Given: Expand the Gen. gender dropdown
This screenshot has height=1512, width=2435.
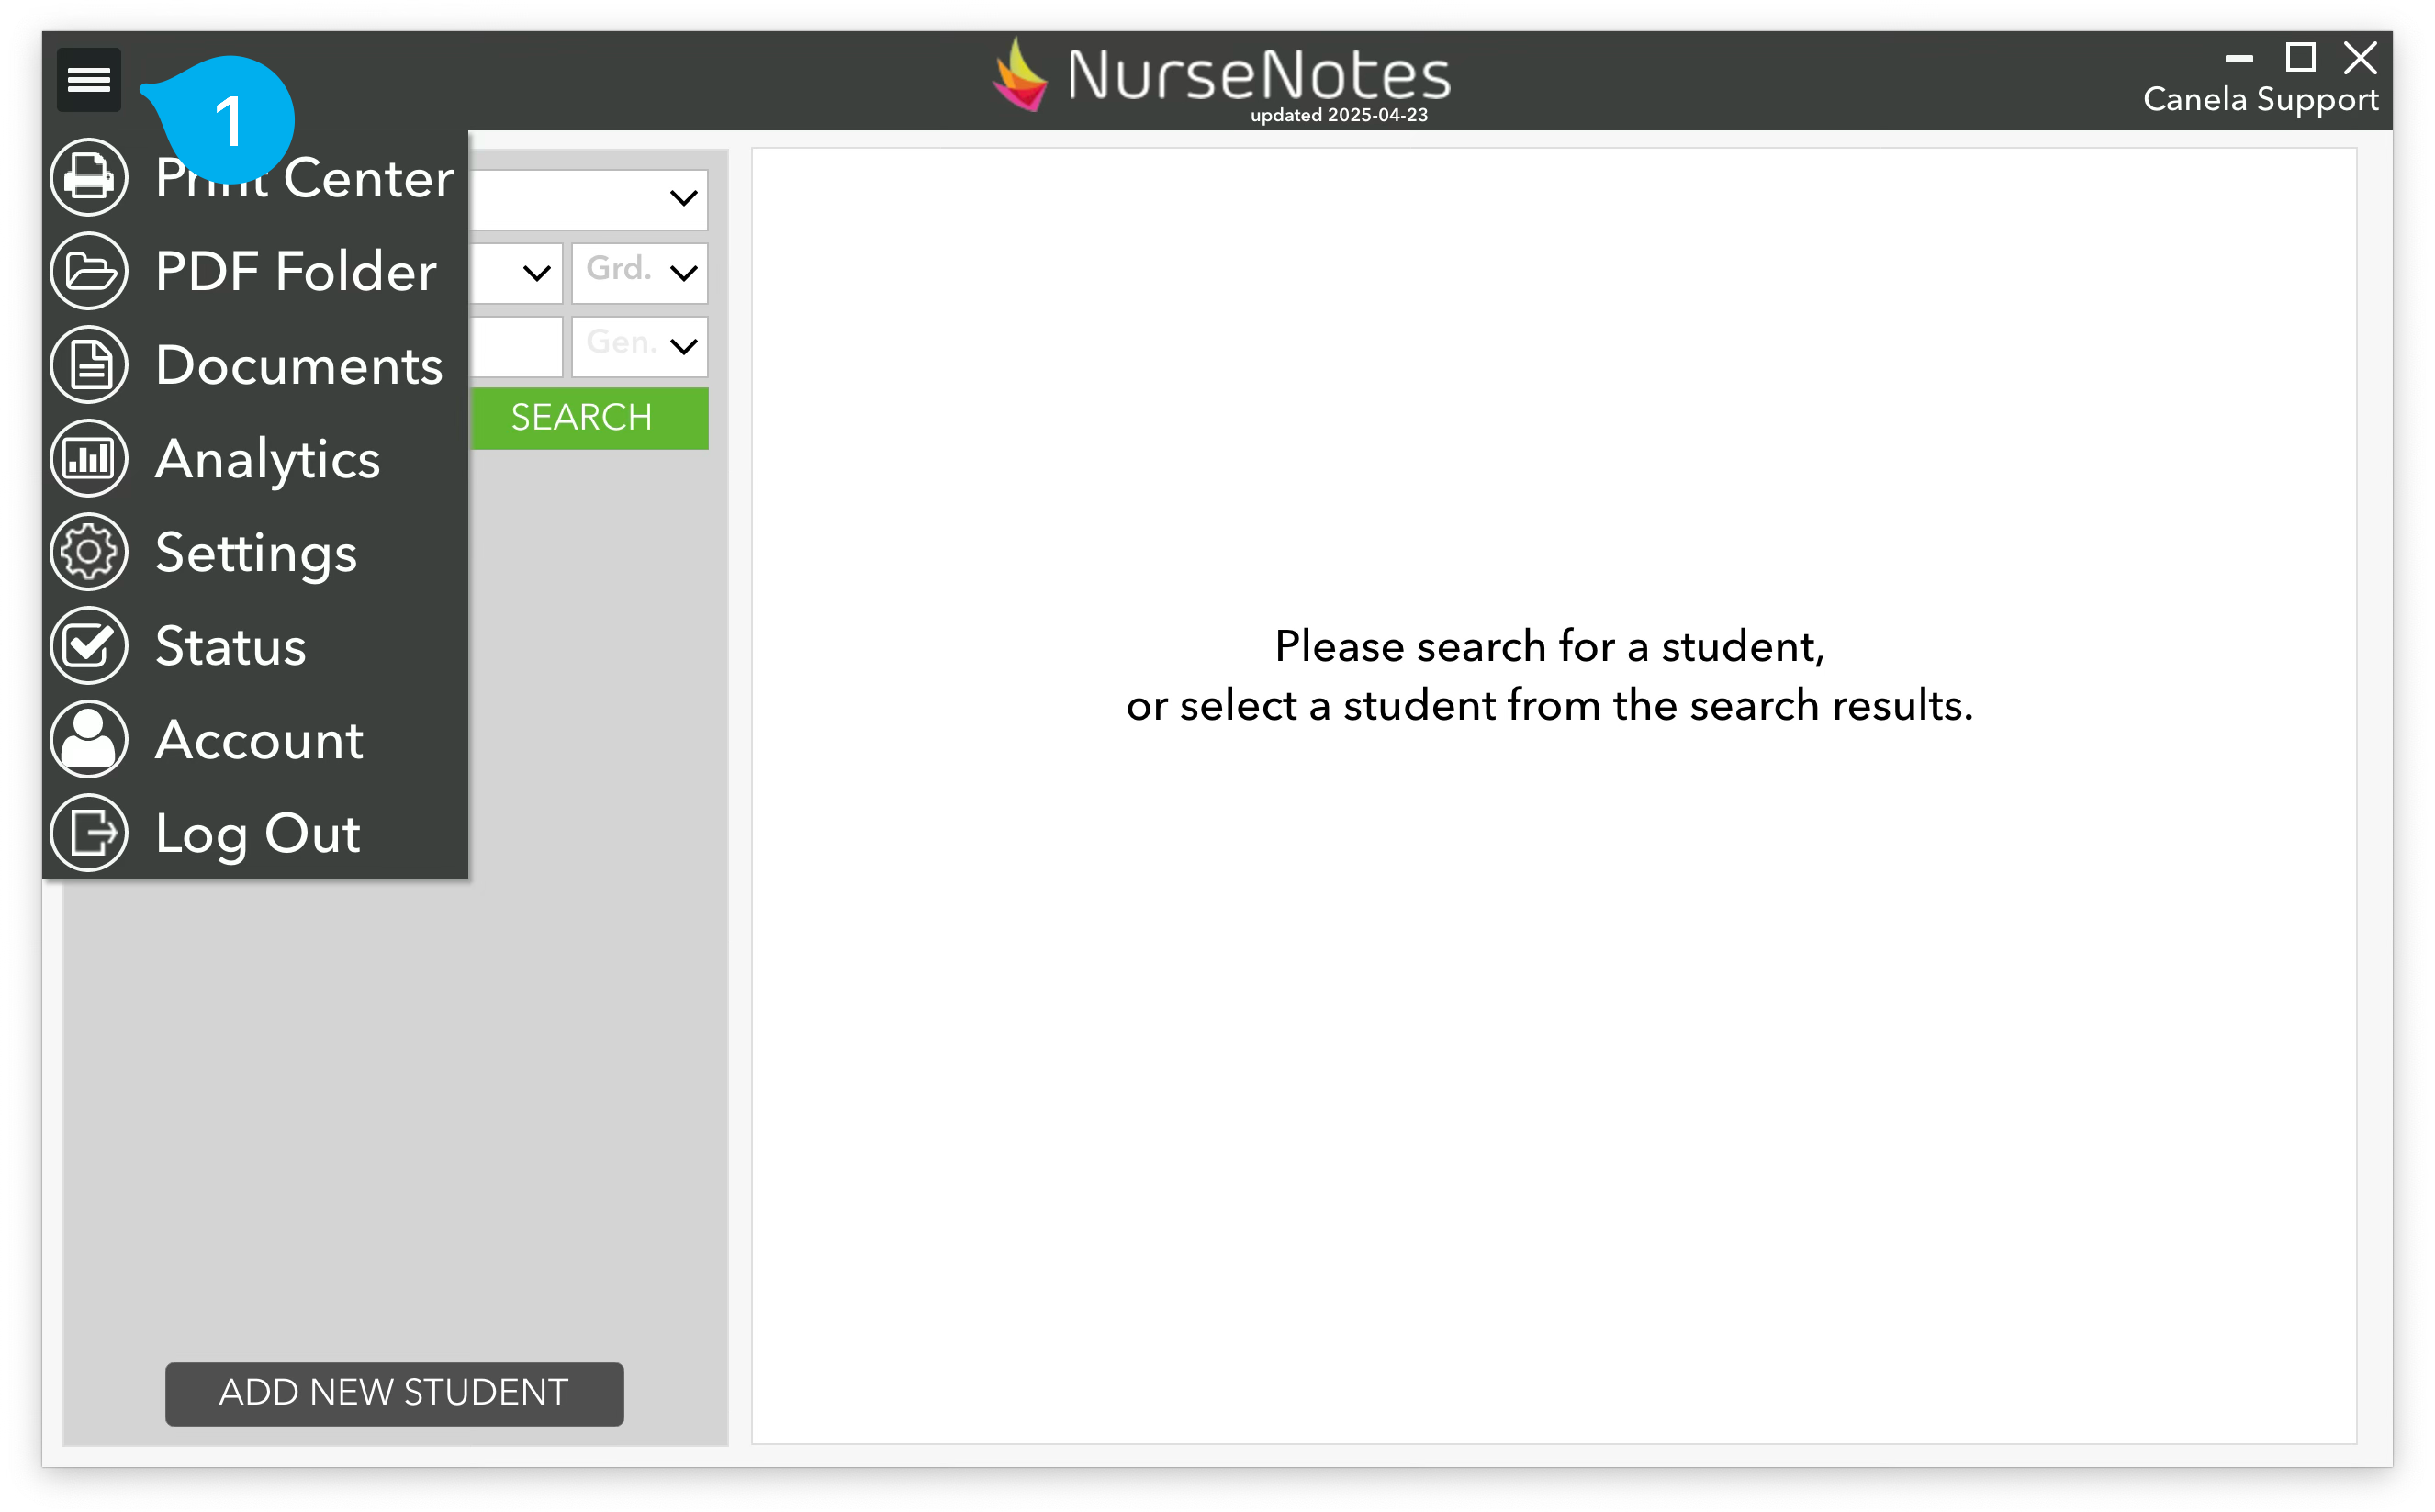Looking at the screenshot, I should [x=640, y=346].
